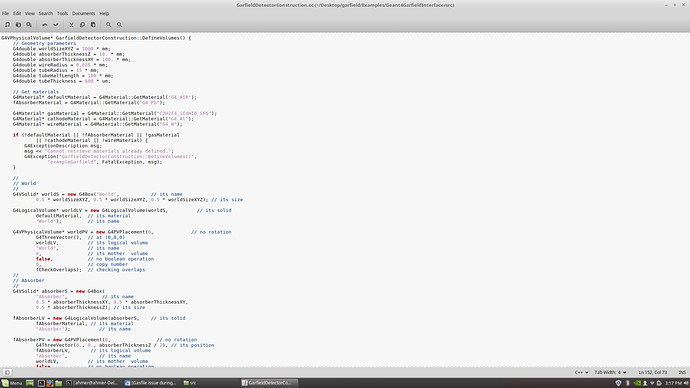
Task: Click the 'fAbsorberPV = new G4PVPlacement' line
Action: [105, 340]
